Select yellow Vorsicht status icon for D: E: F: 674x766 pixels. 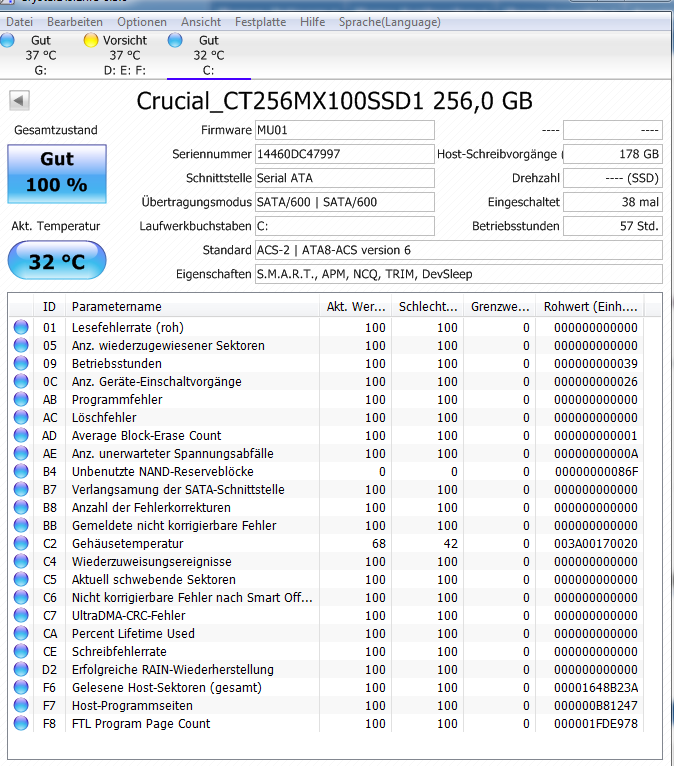(91, 40)
